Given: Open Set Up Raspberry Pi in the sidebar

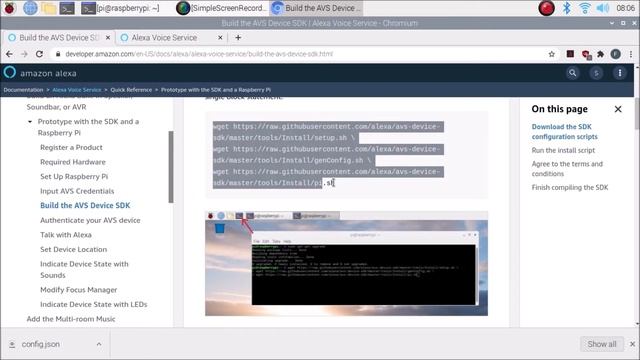Looking at the screenshot, I should point(74,177).
